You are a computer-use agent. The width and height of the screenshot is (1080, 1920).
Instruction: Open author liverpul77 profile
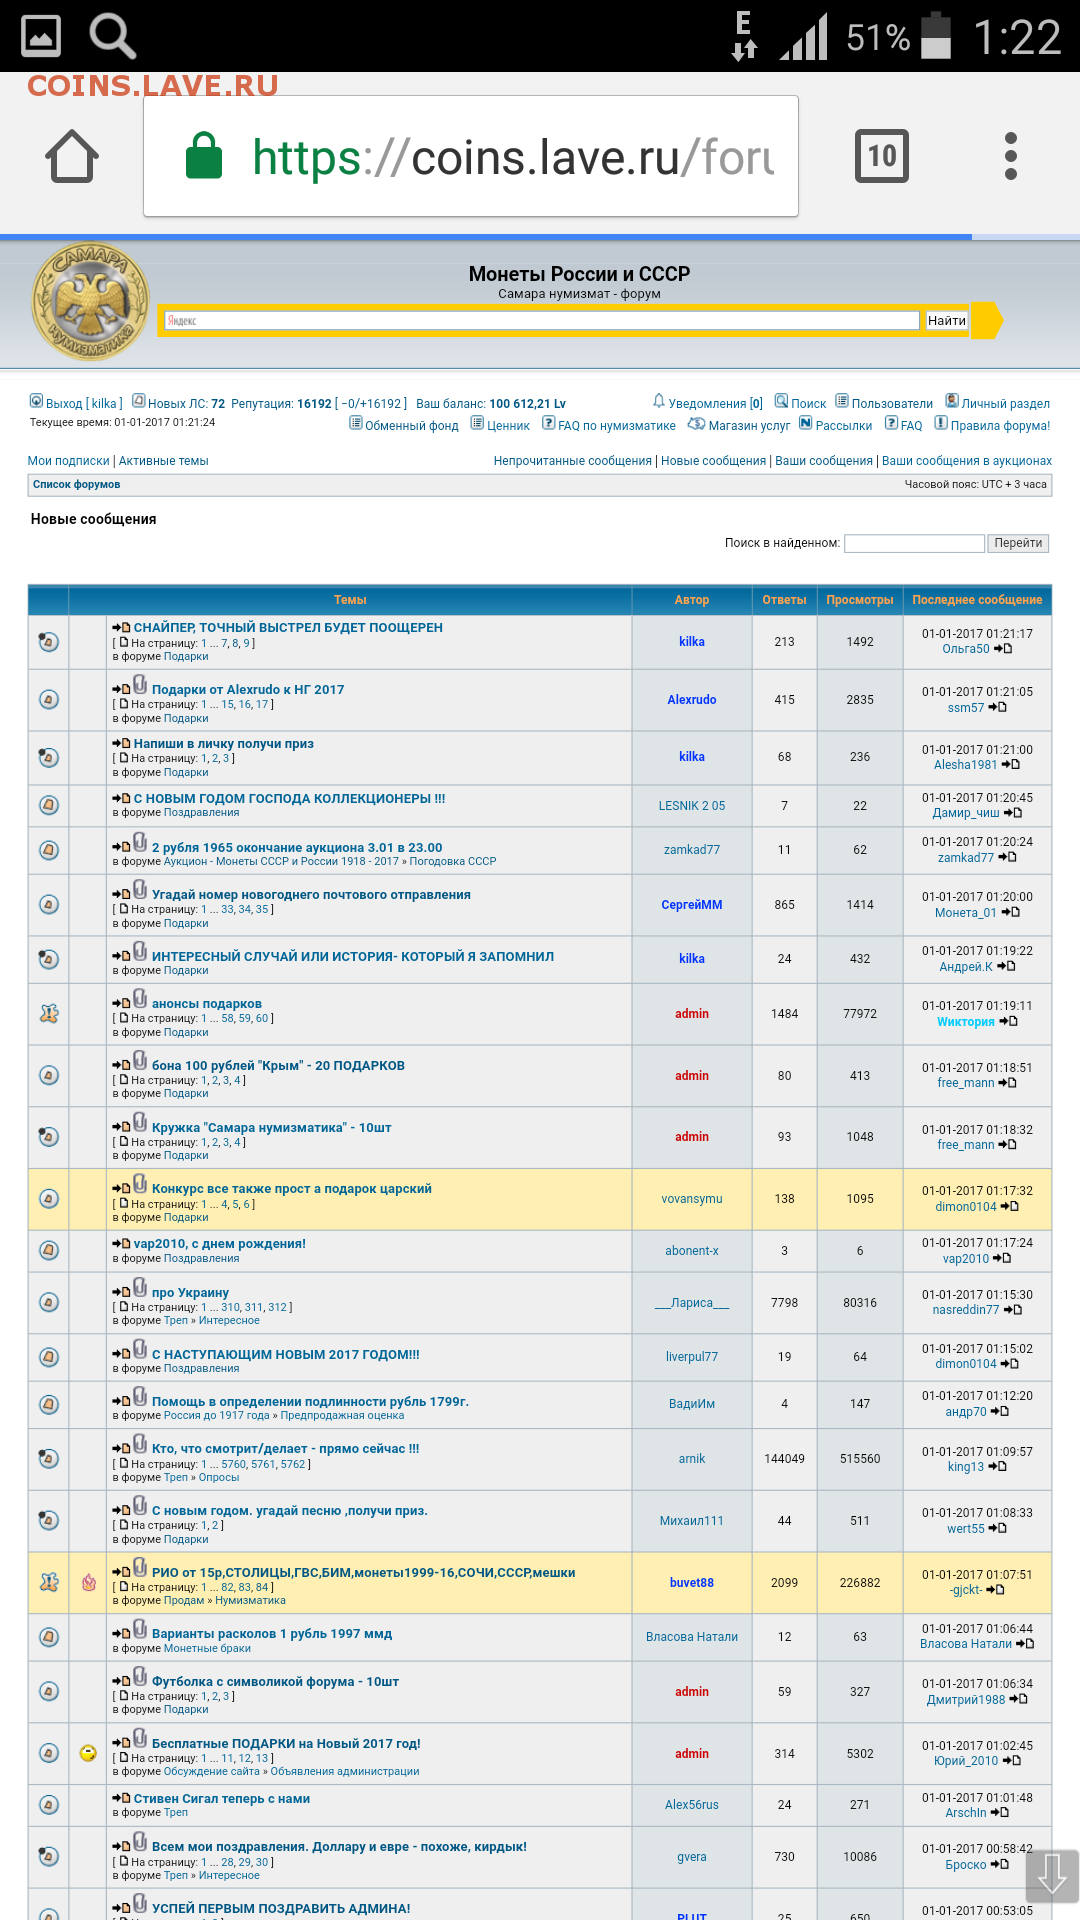(692, 1357)
